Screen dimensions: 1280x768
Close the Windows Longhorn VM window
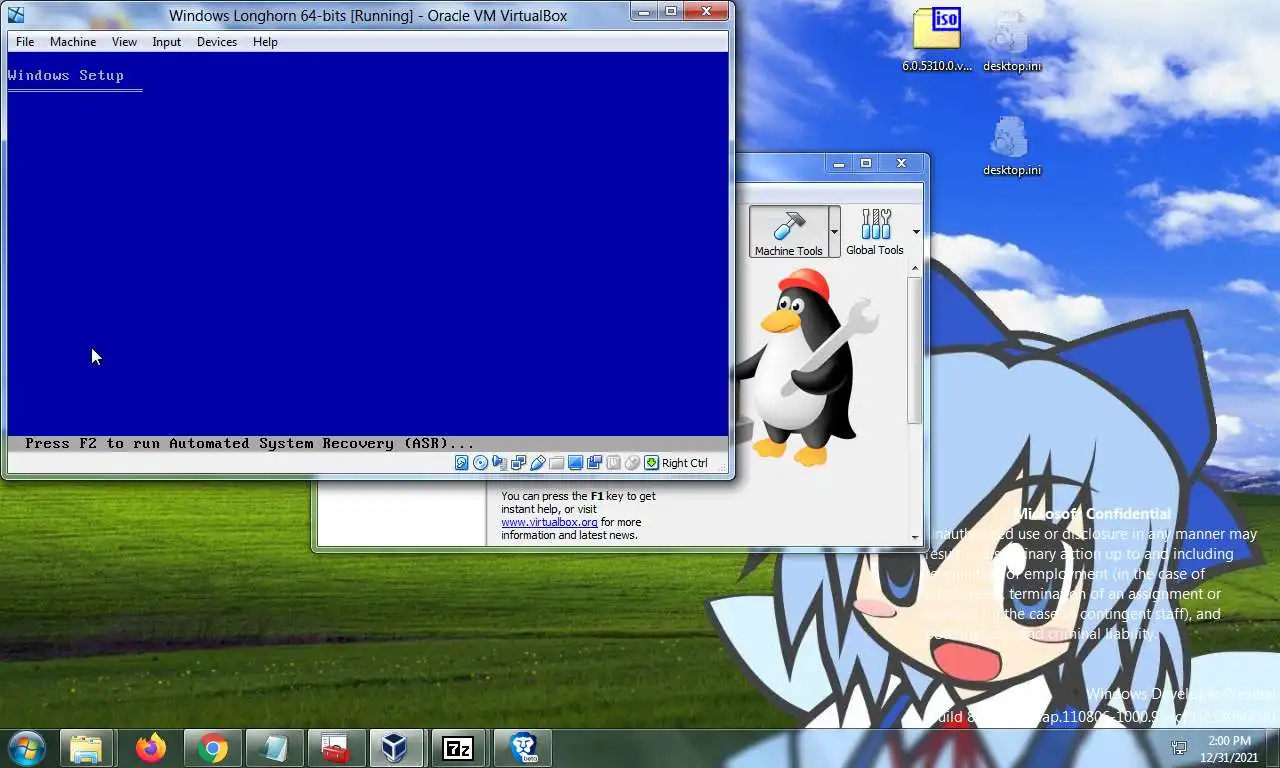point(706,11)
